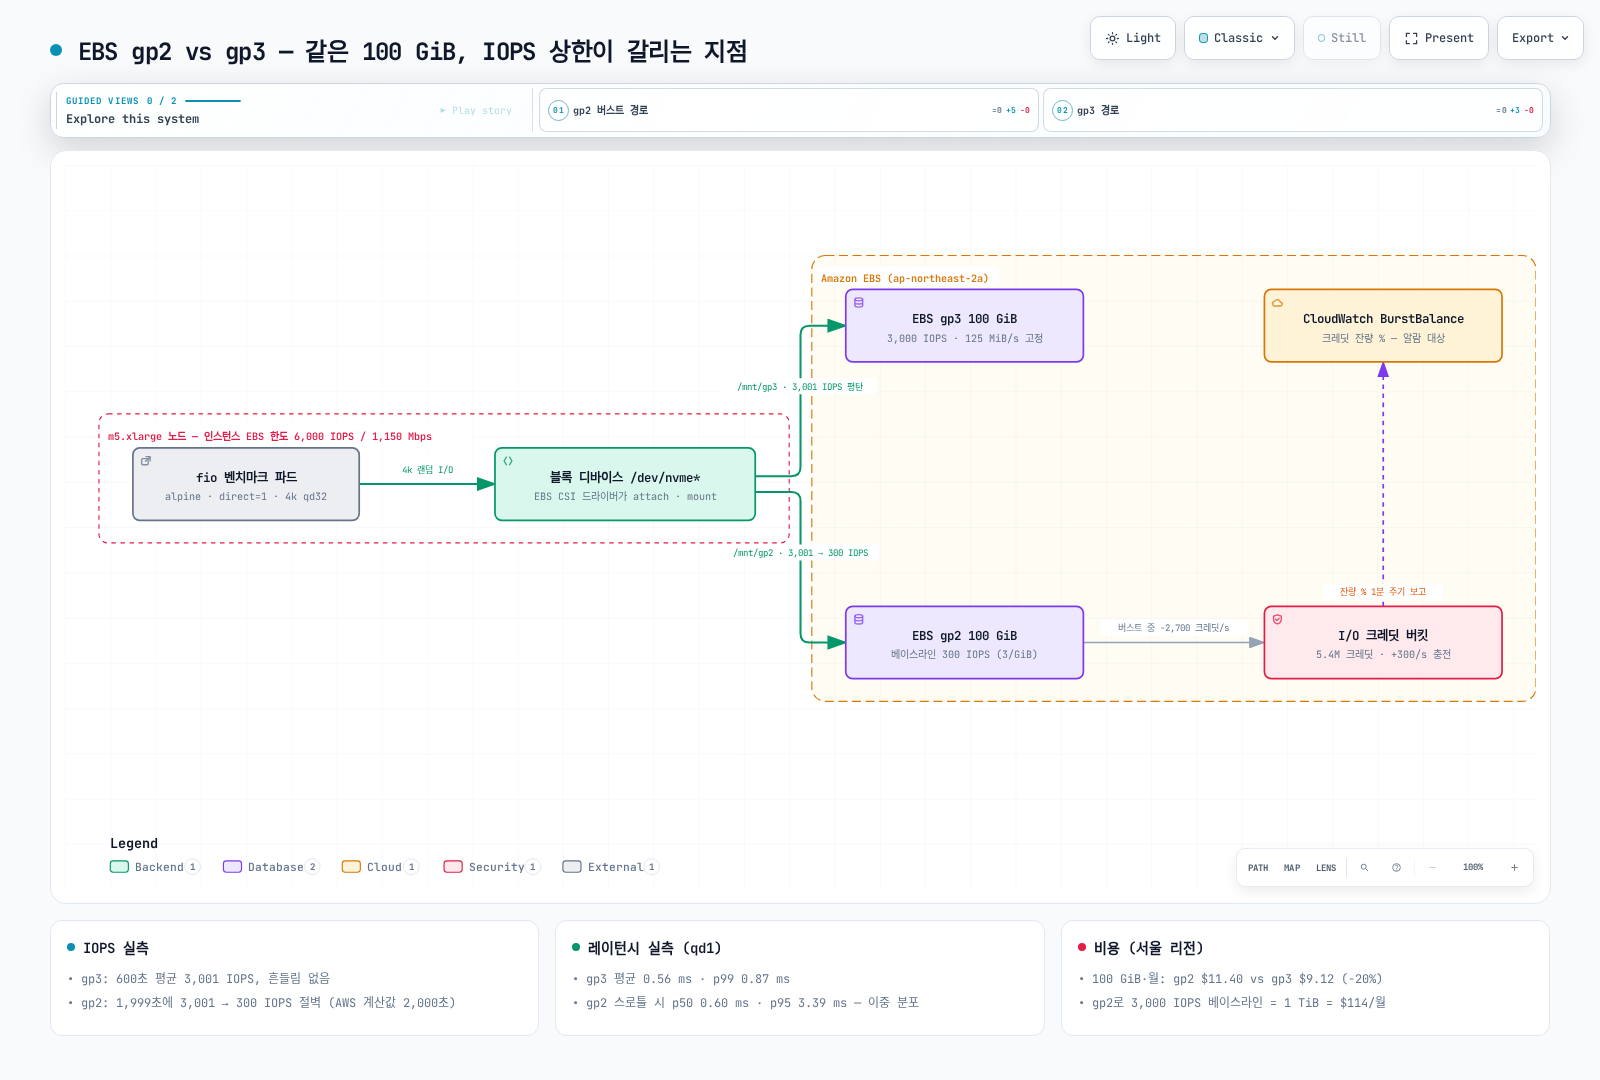Switch to Light theme
Image resolution: width=1600 pixels, height=1080 pixels.
click(x=1133, y=38)
